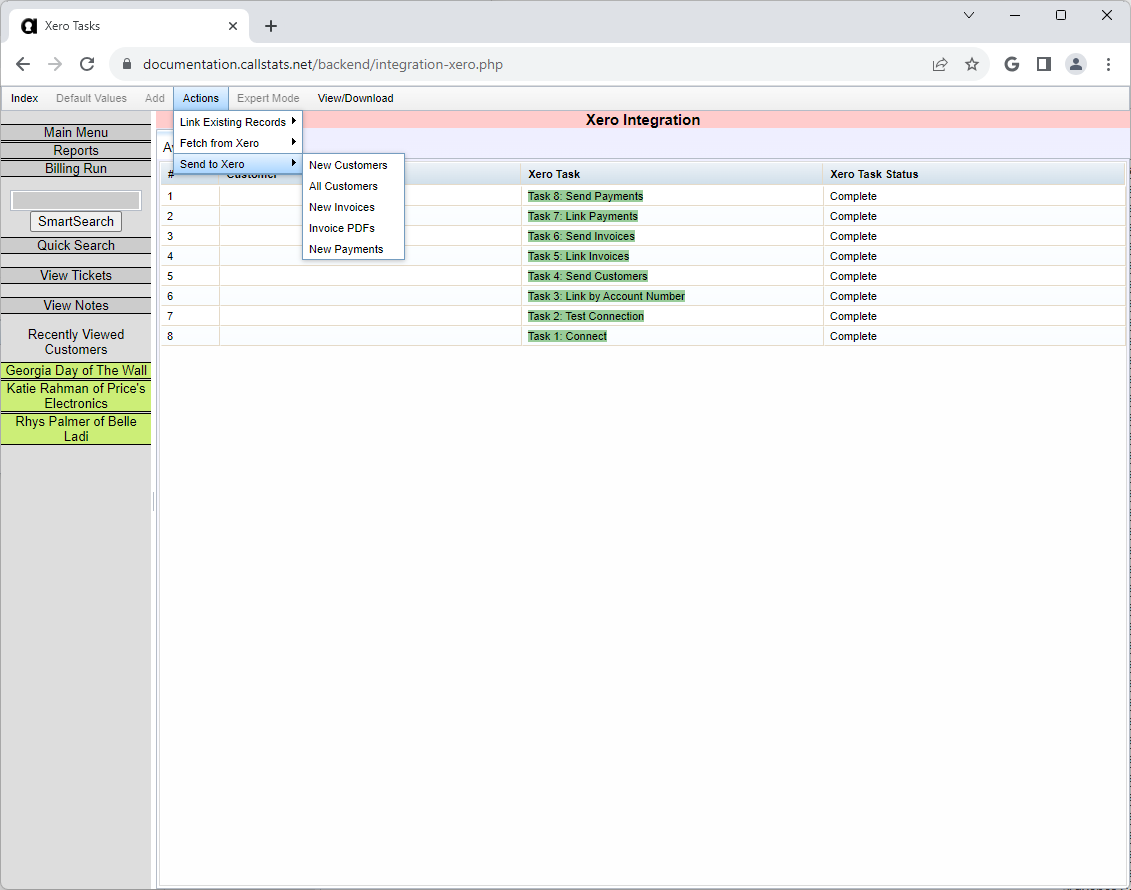Select New Payments menu entry
The image size is (1131, 890).
tap(346, 249)
